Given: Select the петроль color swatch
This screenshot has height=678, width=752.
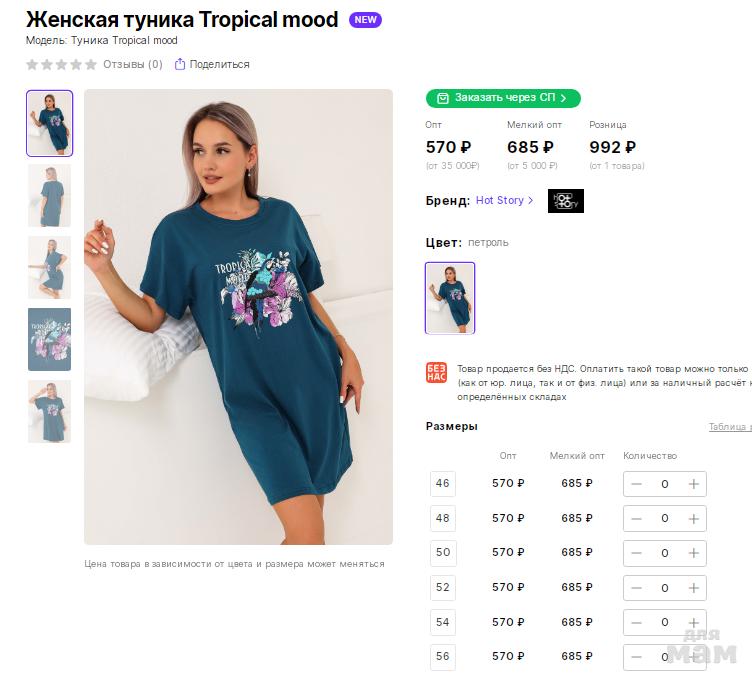Looking at the screenshot, I should click(x=450, y=298).
